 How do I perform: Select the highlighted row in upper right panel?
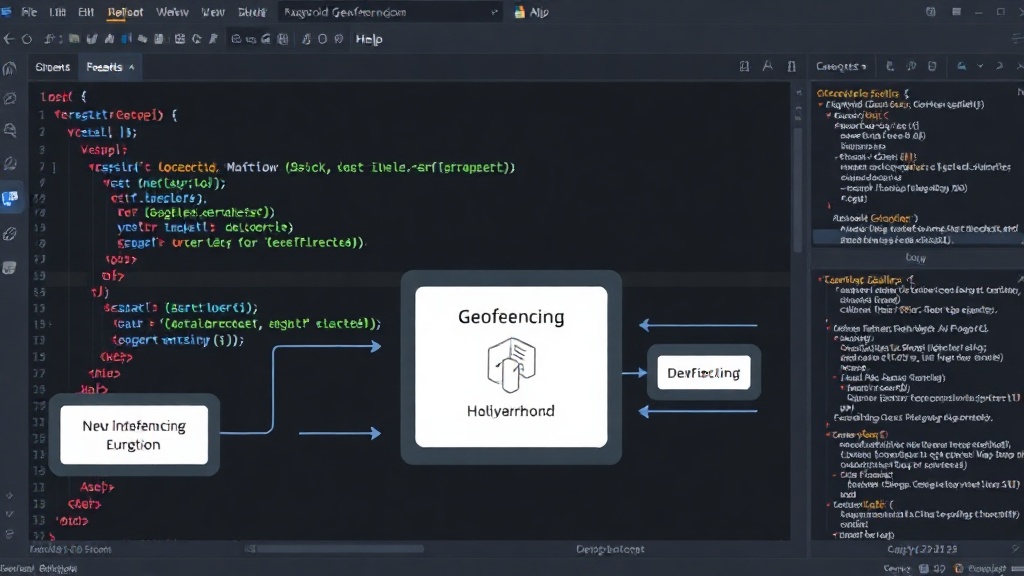[918, 234]
